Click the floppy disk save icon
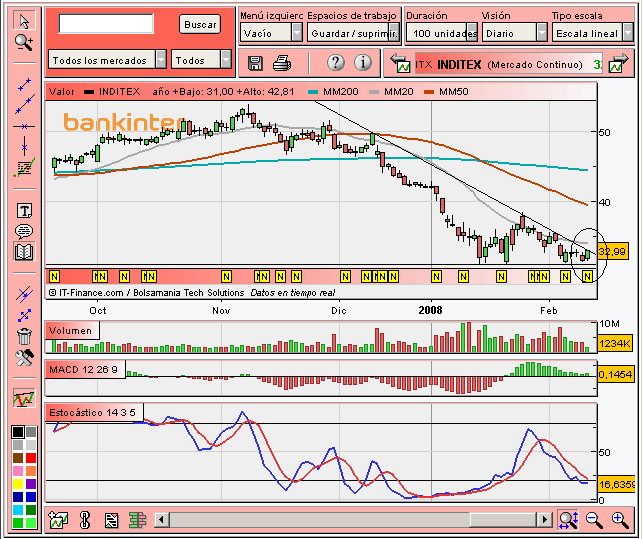This screenshot has width=643, height=539. (x=255, y=63)
